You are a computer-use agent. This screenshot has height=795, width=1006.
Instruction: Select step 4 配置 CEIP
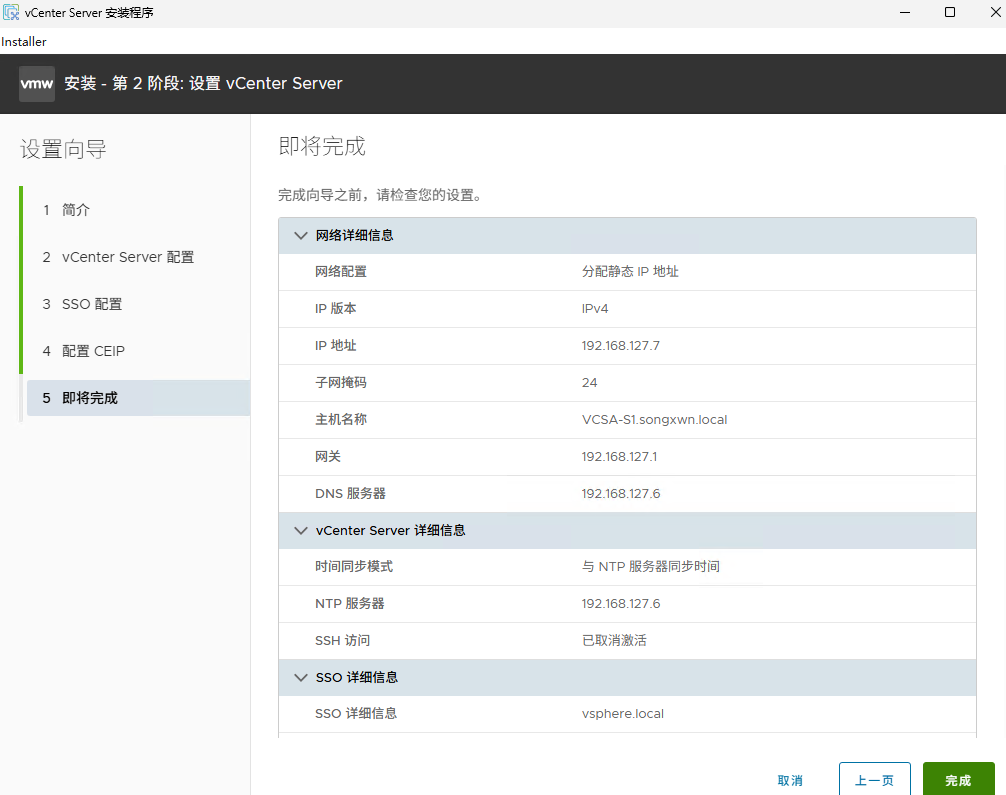click(93, 351)
